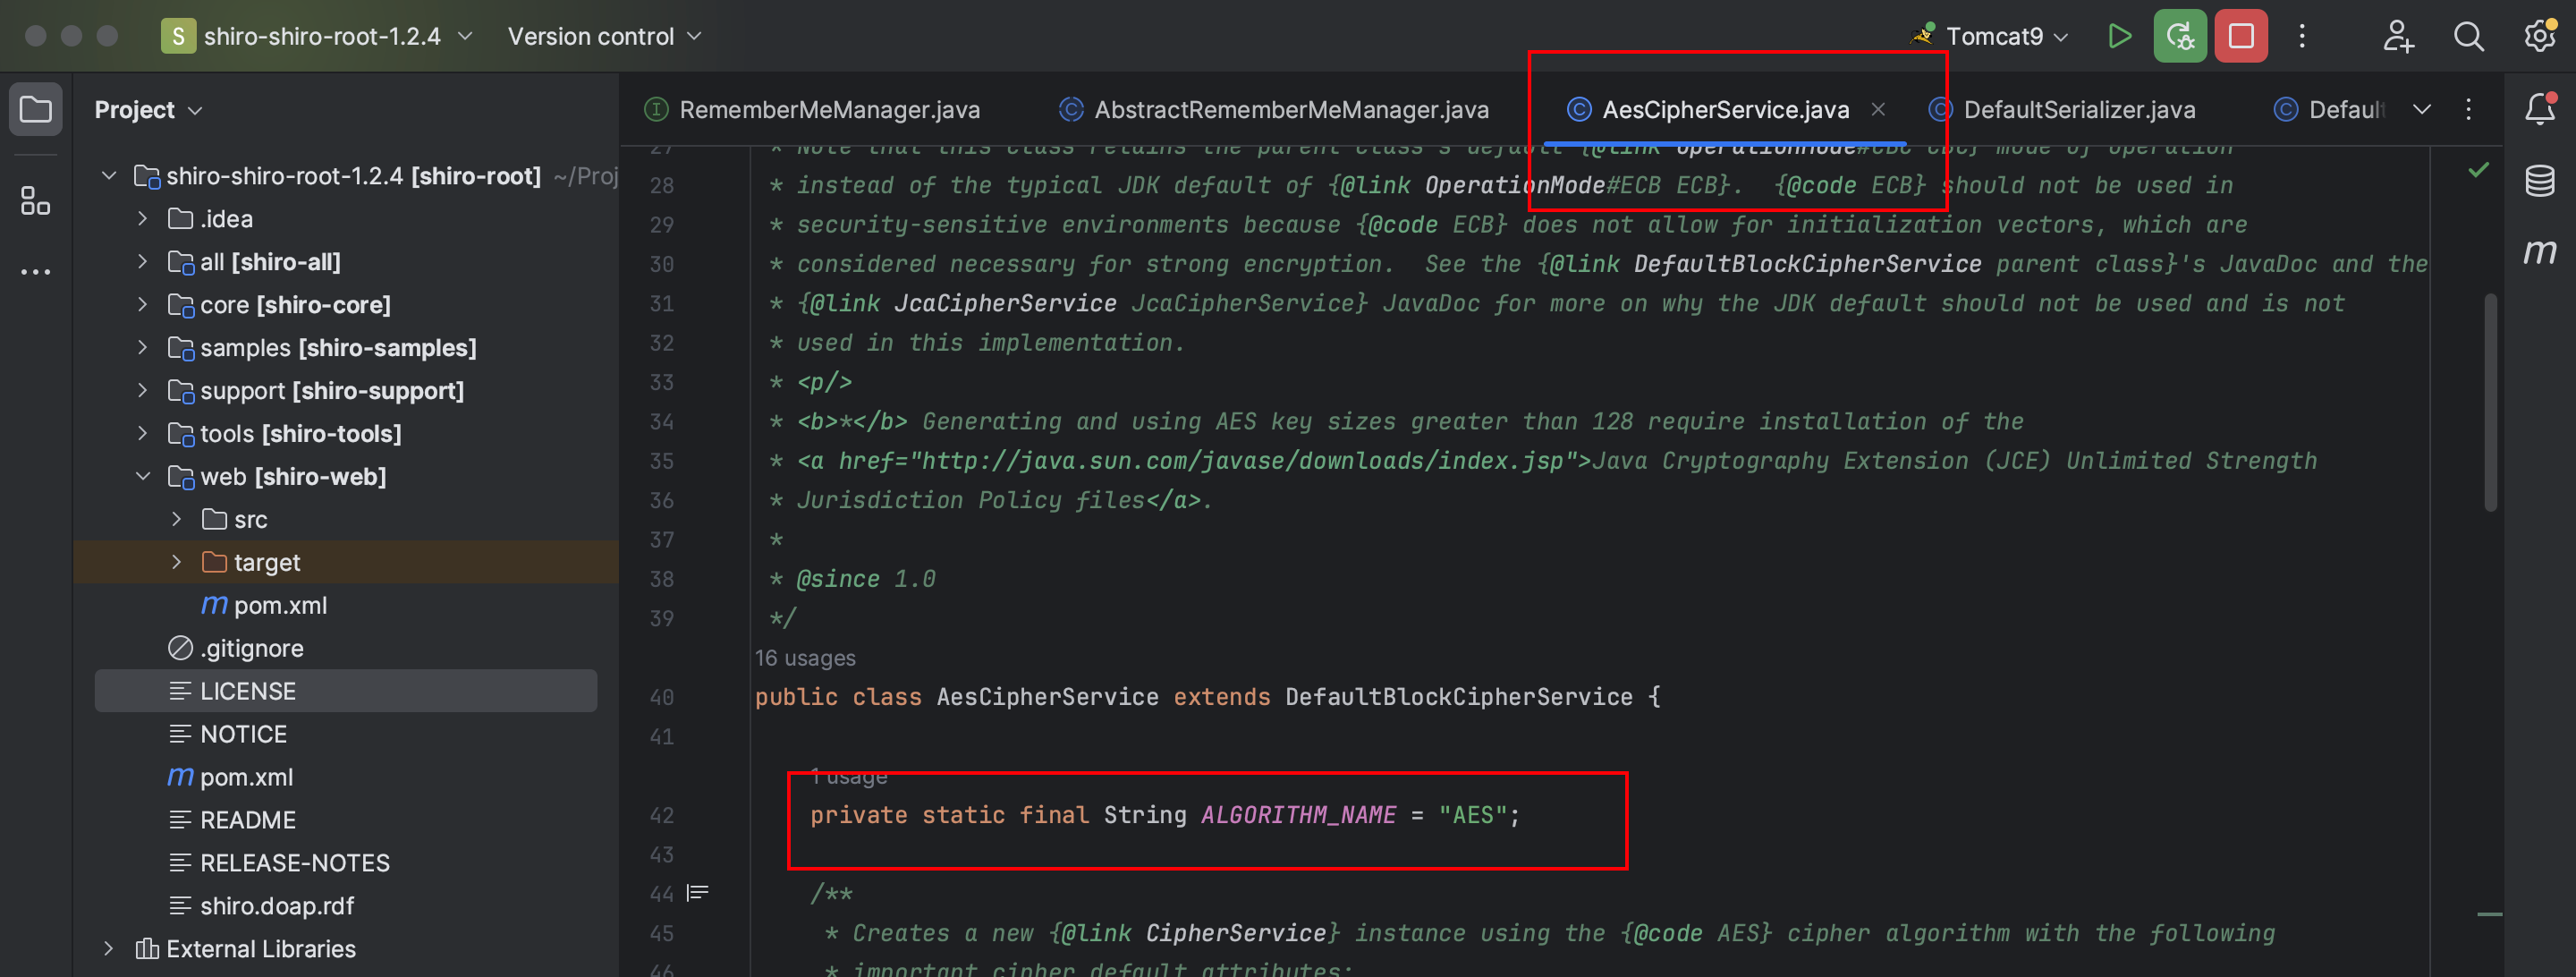The image size is (2576, 977).
Task: Click the java.sun.com JCE download URL
Action: pos(1243,461)
